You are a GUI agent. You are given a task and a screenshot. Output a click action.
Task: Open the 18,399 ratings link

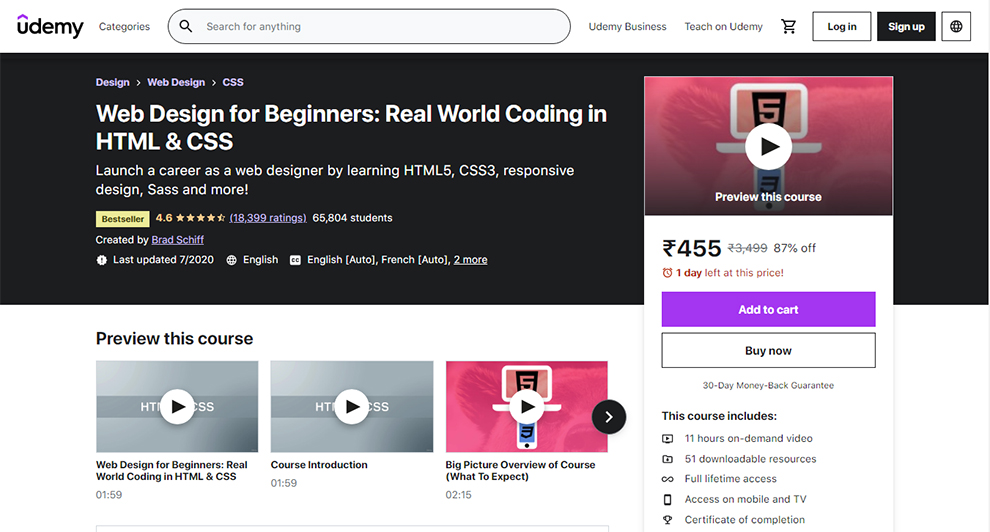point(268,218)
